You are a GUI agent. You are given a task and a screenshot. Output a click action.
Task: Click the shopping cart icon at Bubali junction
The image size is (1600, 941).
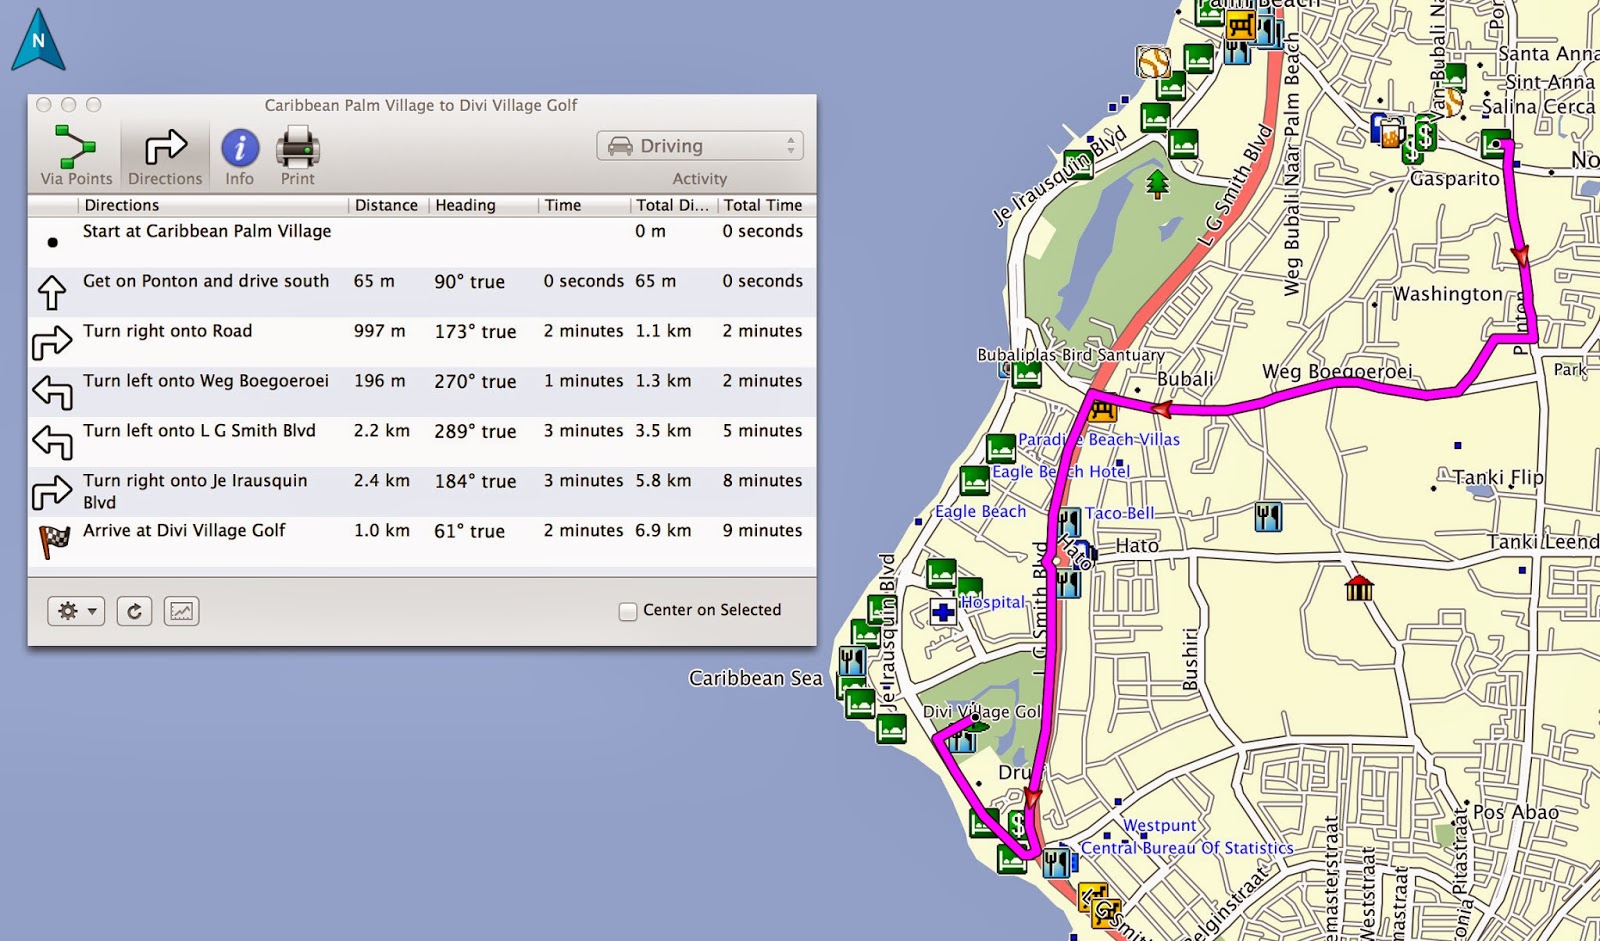pos(1104,408)
